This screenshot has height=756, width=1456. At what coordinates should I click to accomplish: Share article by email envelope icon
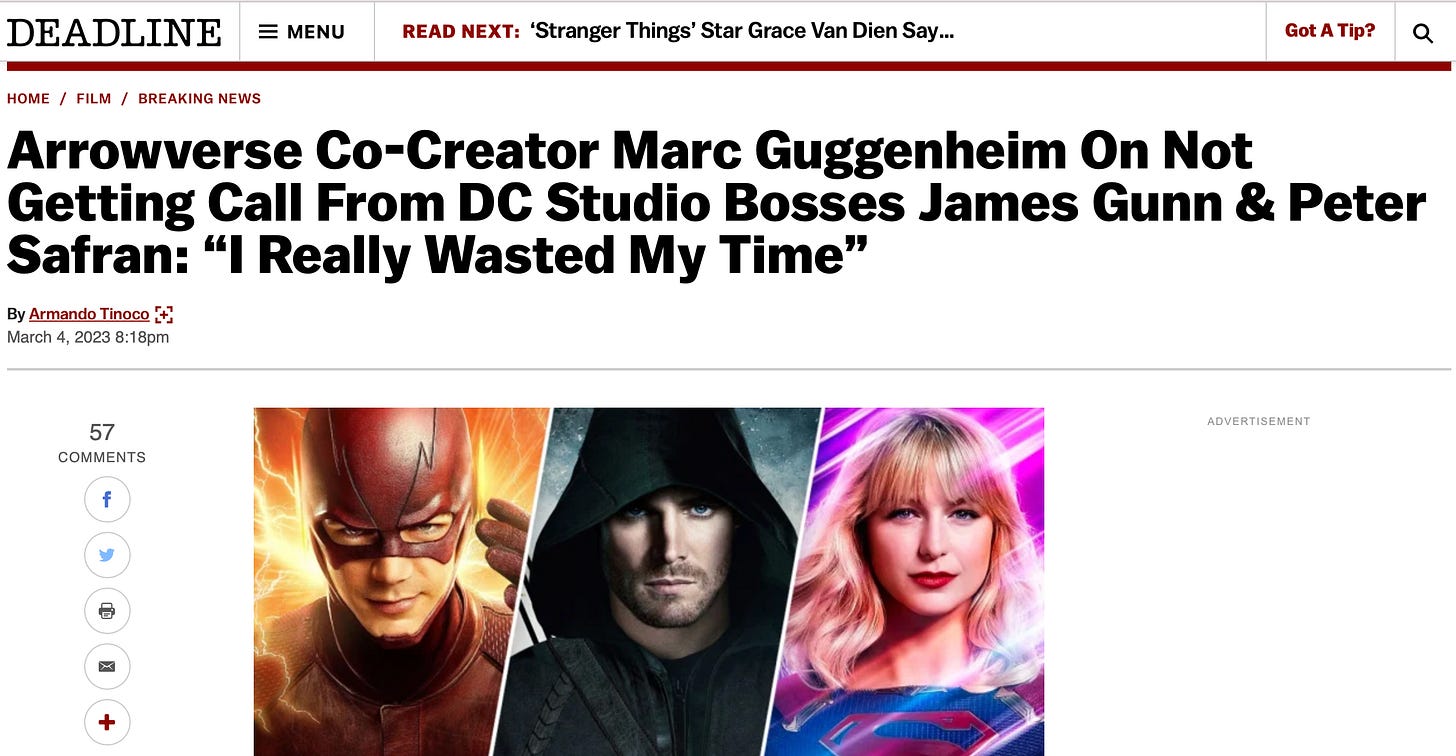[107, 667]
